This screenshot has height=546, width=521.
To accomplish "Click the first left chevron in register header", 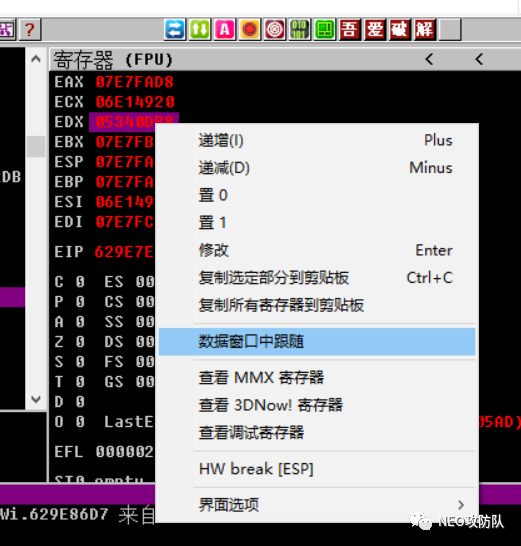I will tap(429, 59).
